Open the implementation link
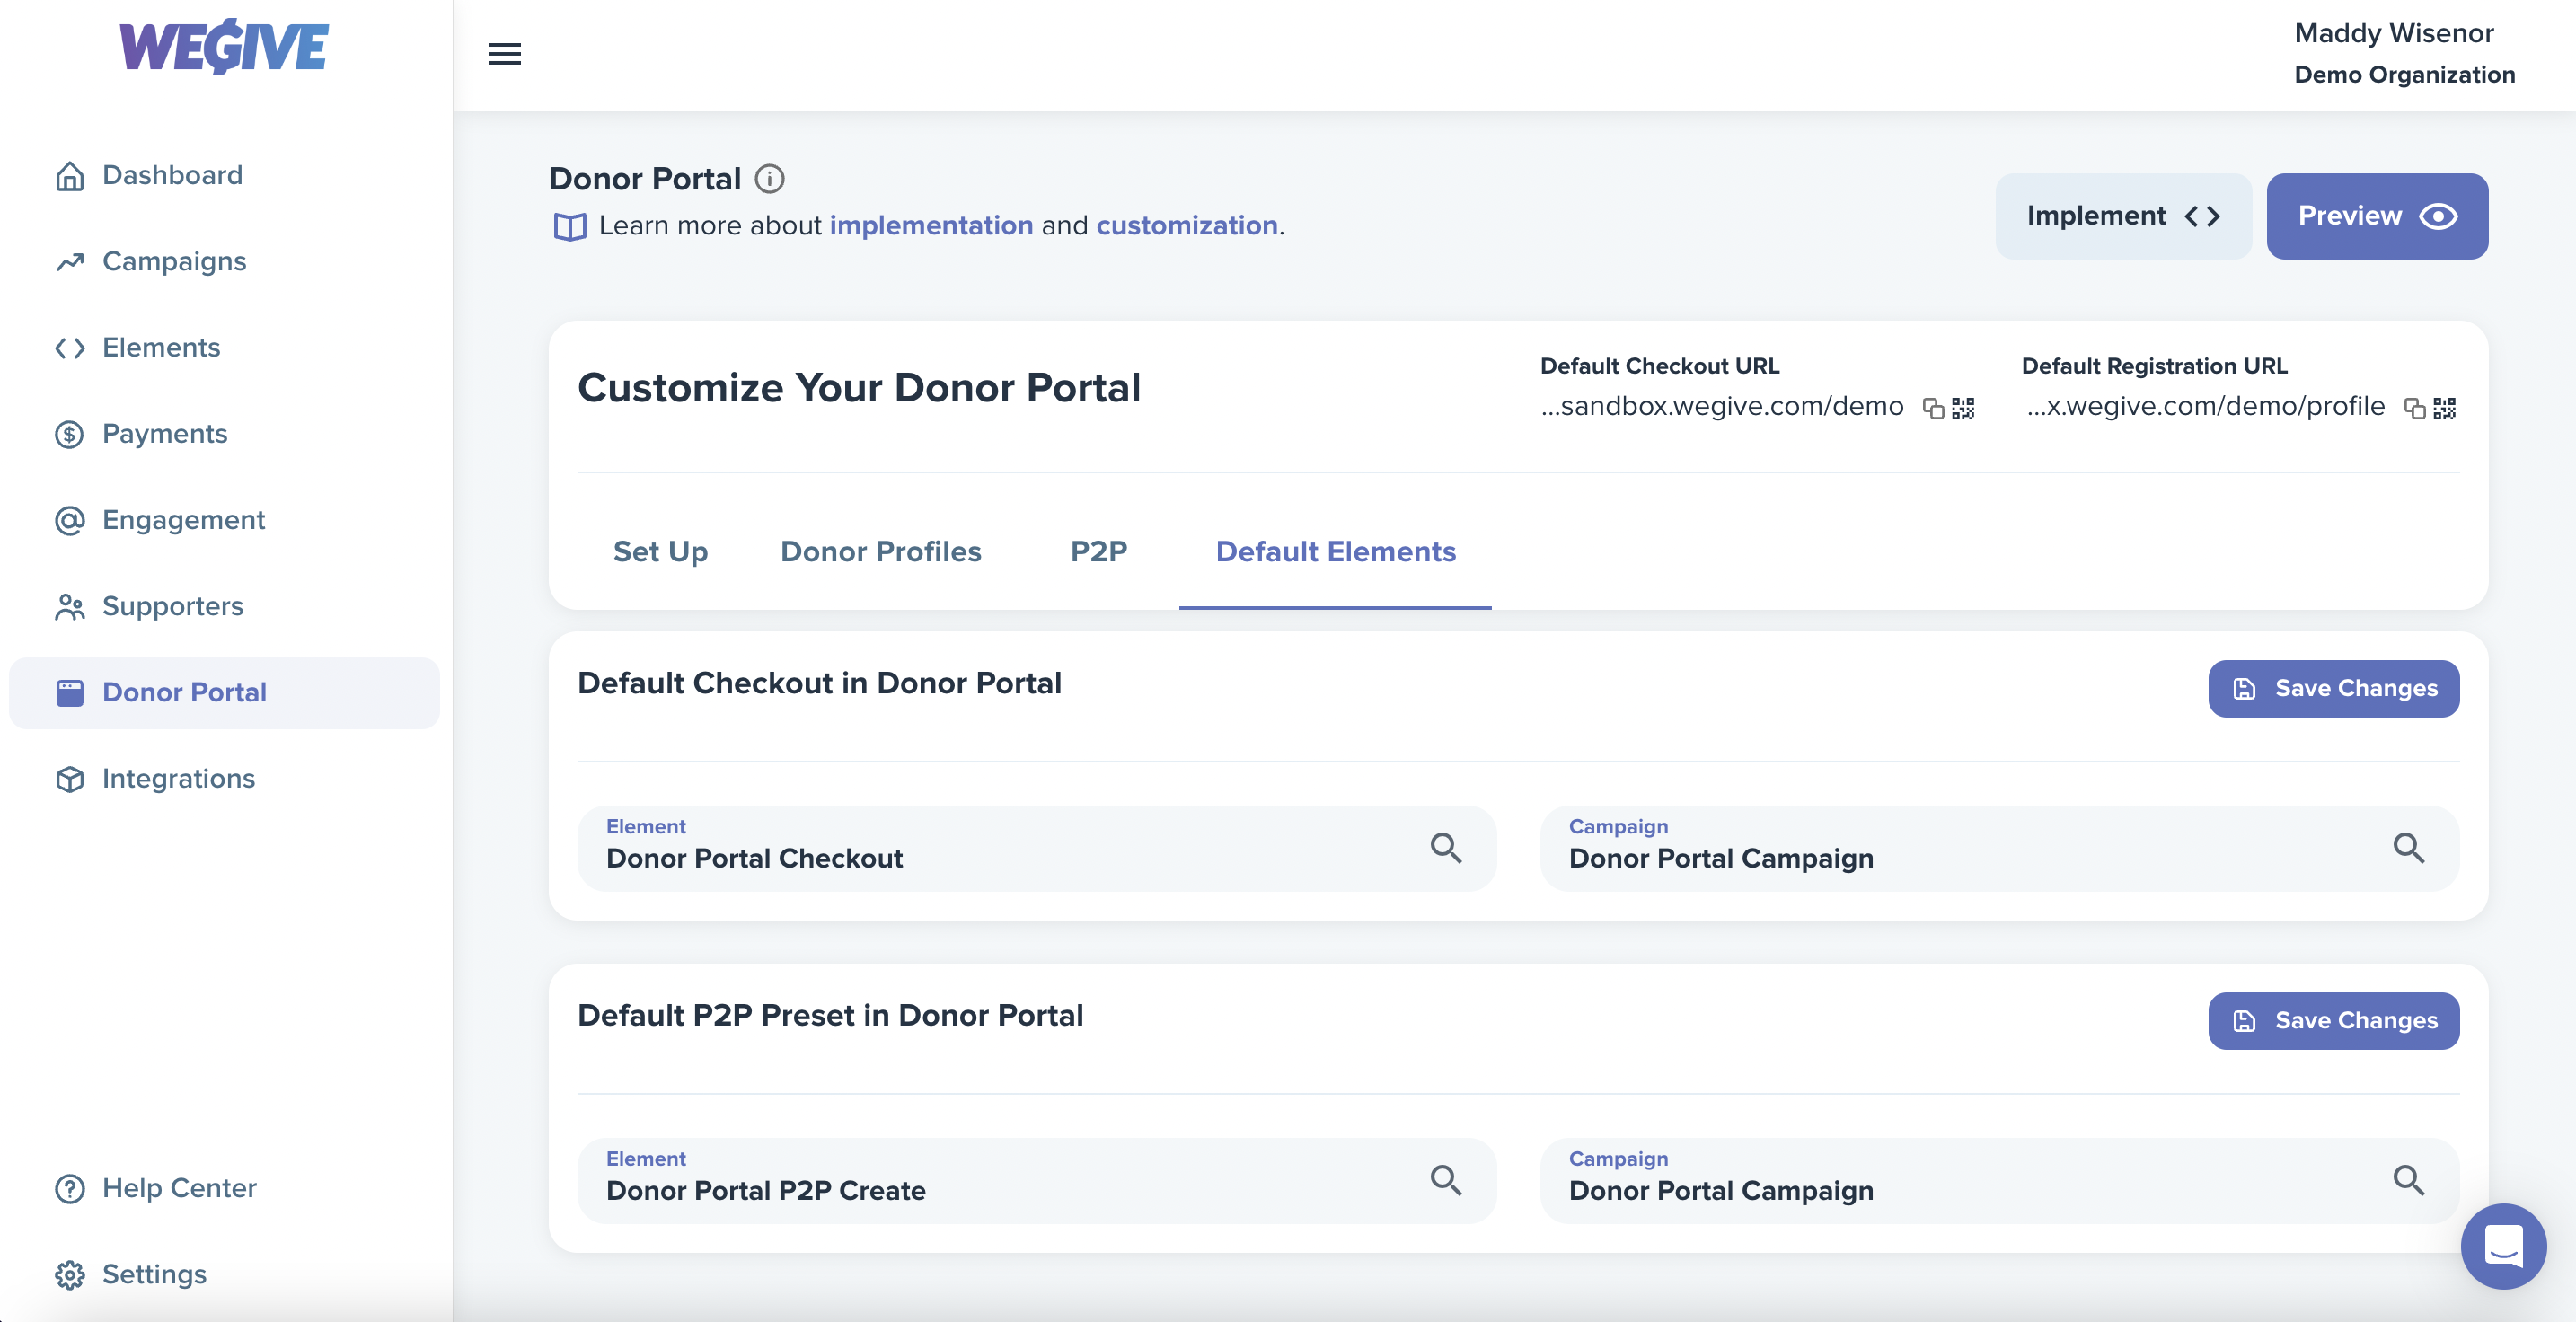Screen dimensions: 2576x1322 point(931,226)
